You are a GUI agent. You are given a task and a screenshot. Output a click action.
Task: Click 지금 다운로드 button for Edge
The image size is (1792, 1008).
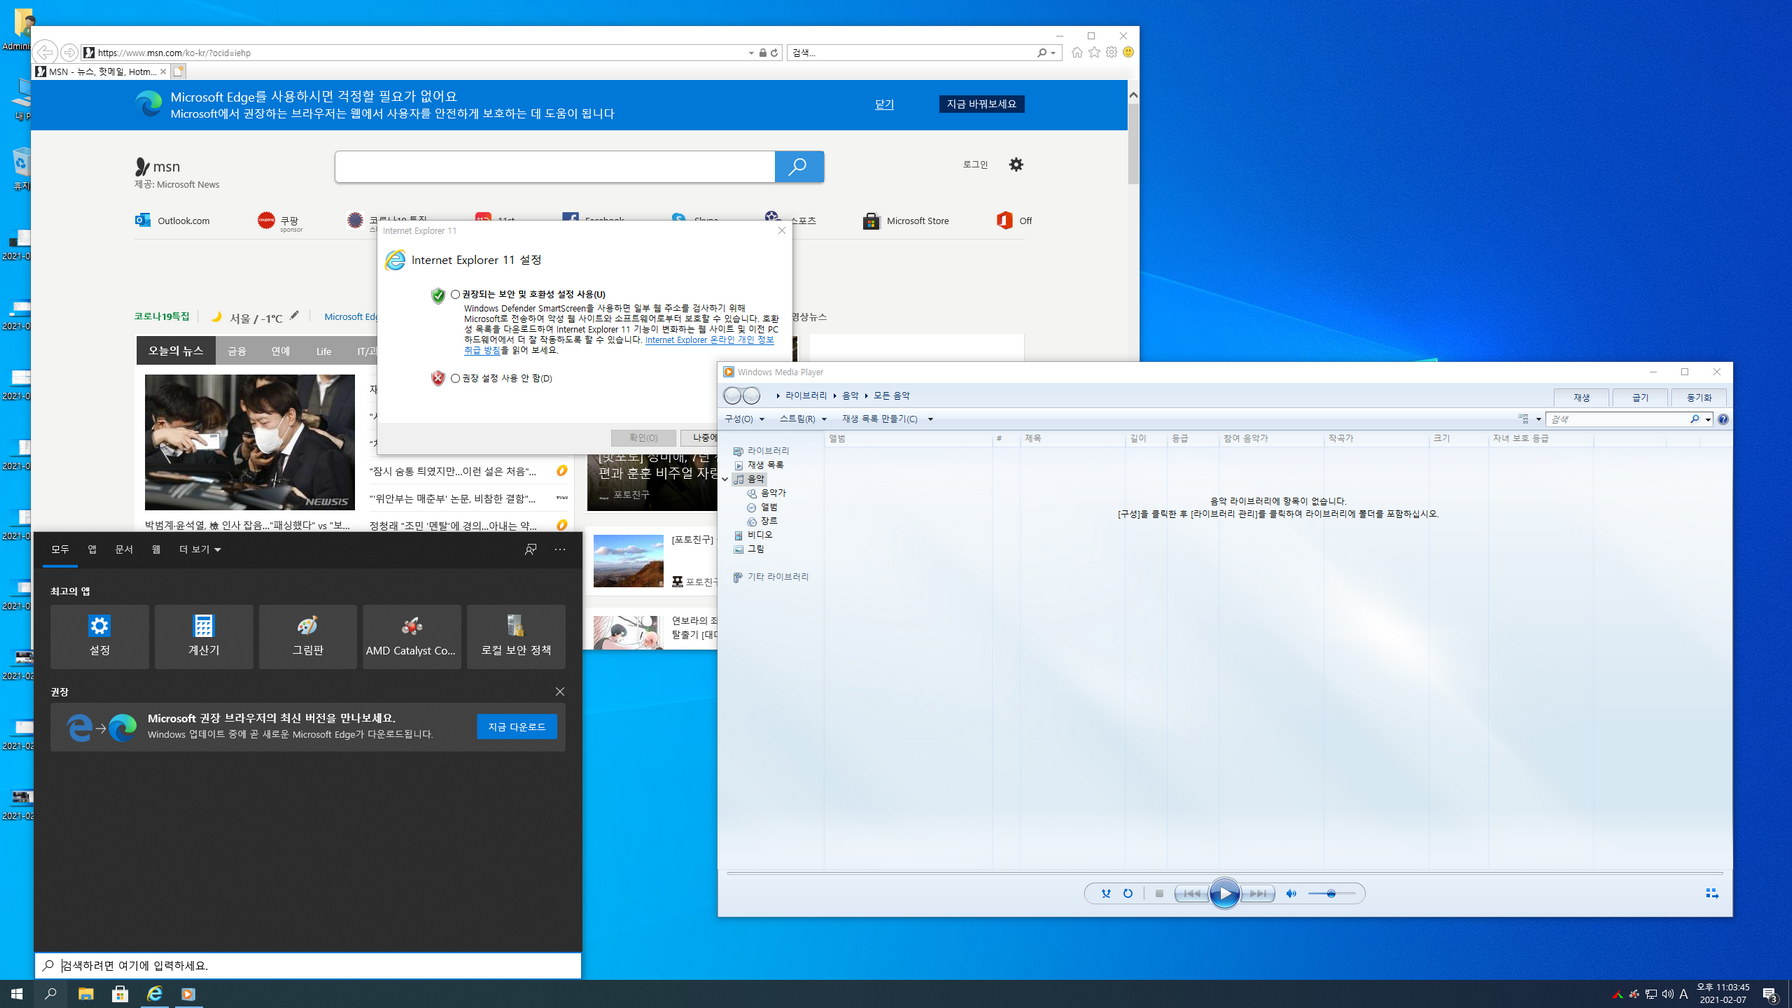tap(517, 727)
